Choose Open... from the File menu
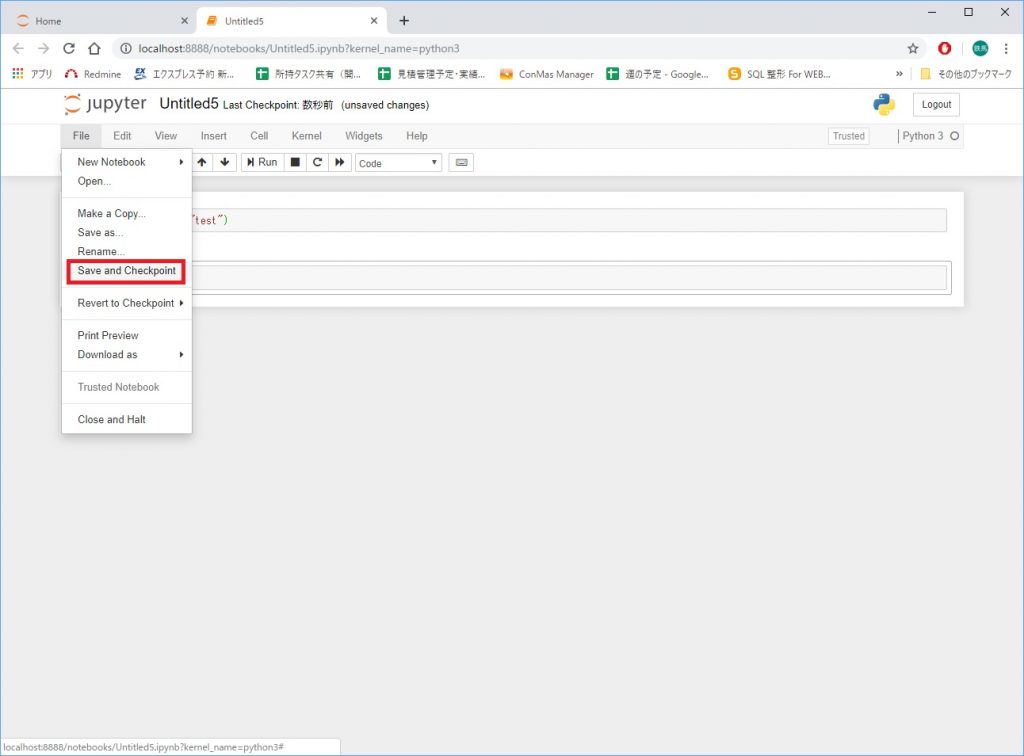Screen dimensions: 1024x756 pos(127,181)
